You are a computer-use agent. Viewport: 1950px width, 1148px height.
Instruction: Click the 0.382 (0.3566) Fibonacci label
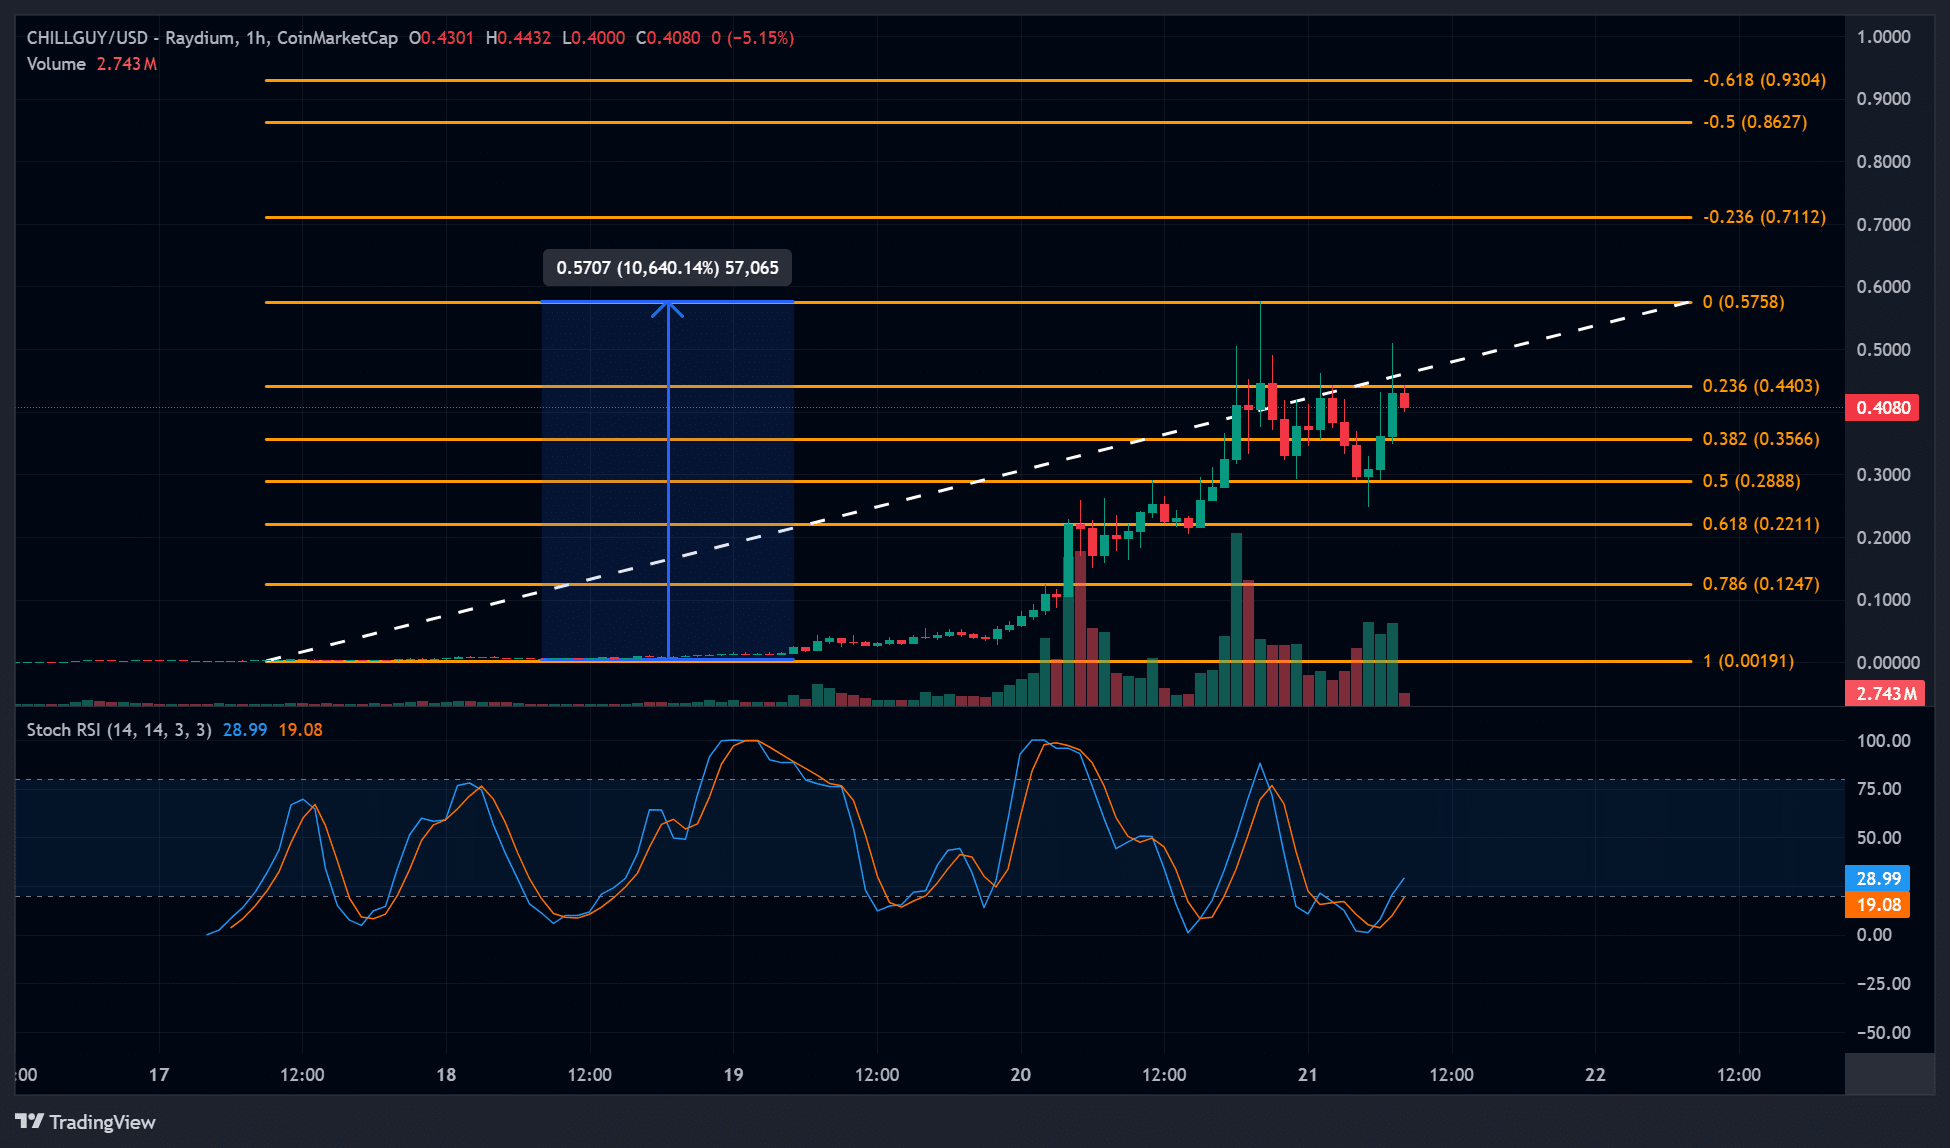click(x=1761, y=439)
